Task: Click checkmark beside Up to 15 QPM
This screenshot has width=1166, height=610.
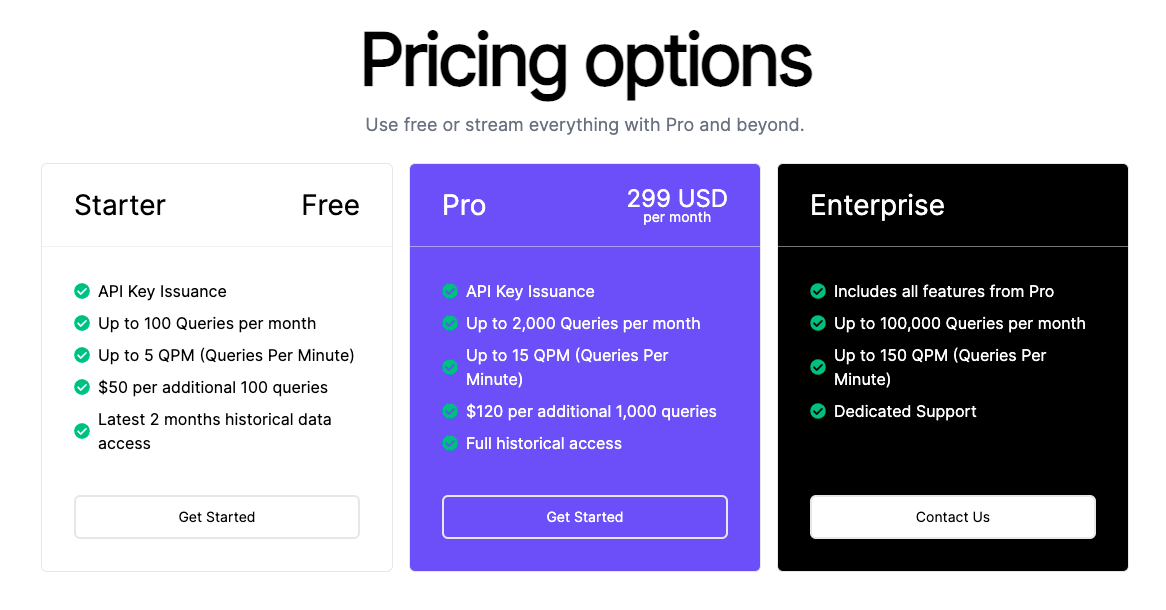Action: pyautogui.click(x=450, y=367)
